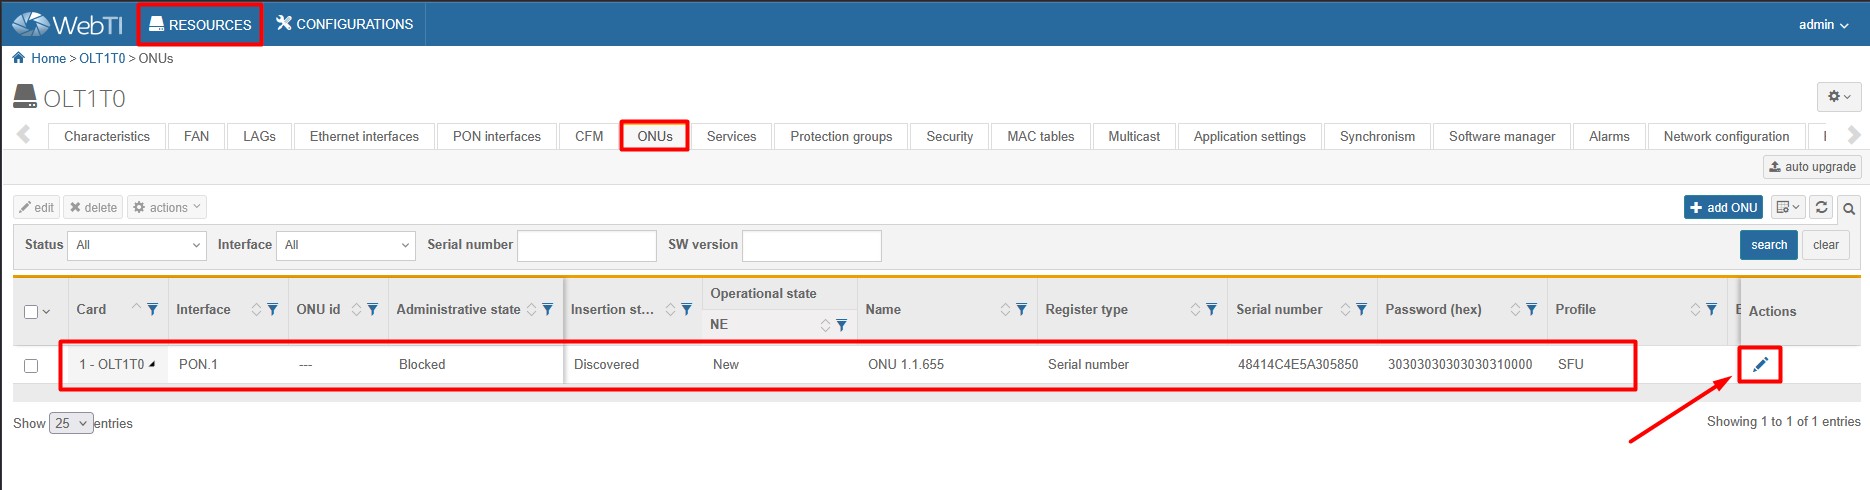The image size is (1870, 490).
Task: Switch to the PON interfaces tab
Action: point(496,136)
